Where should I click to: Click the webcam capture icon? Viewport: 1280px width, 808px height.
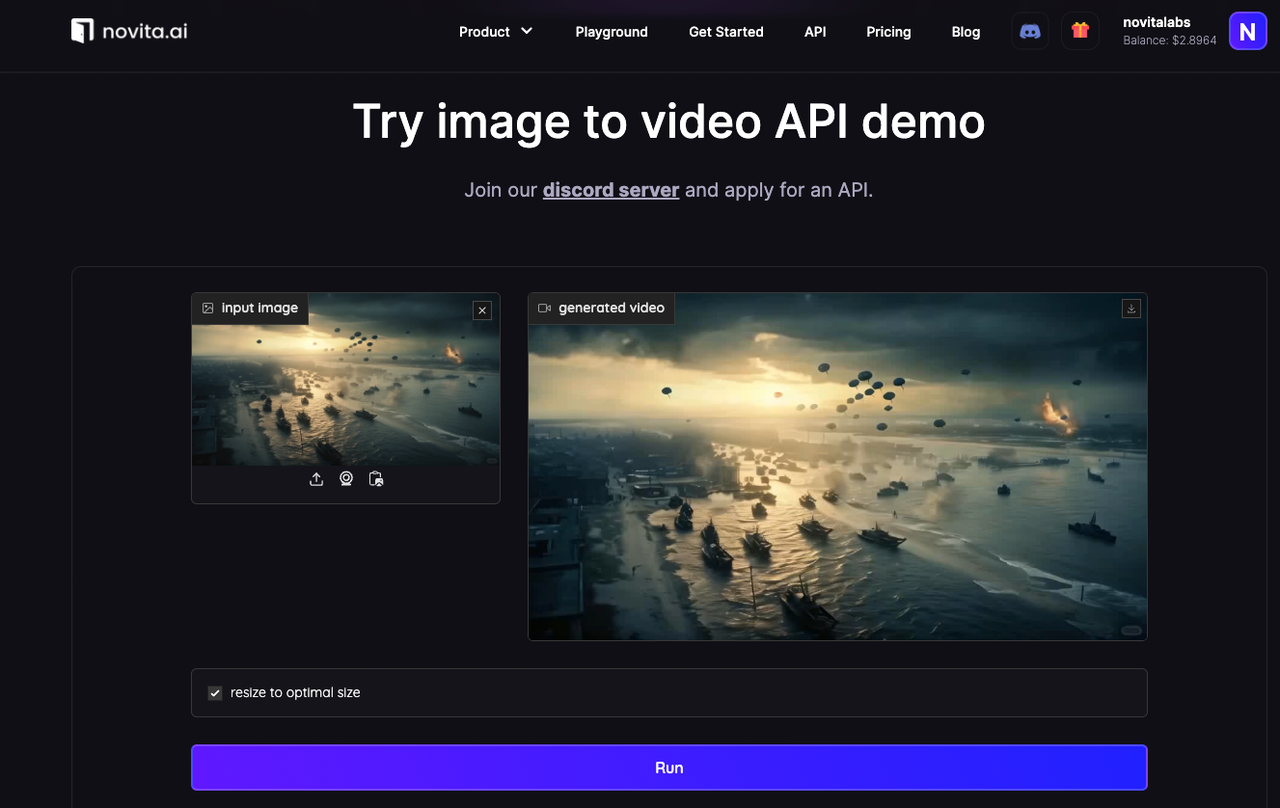(346, 479)
